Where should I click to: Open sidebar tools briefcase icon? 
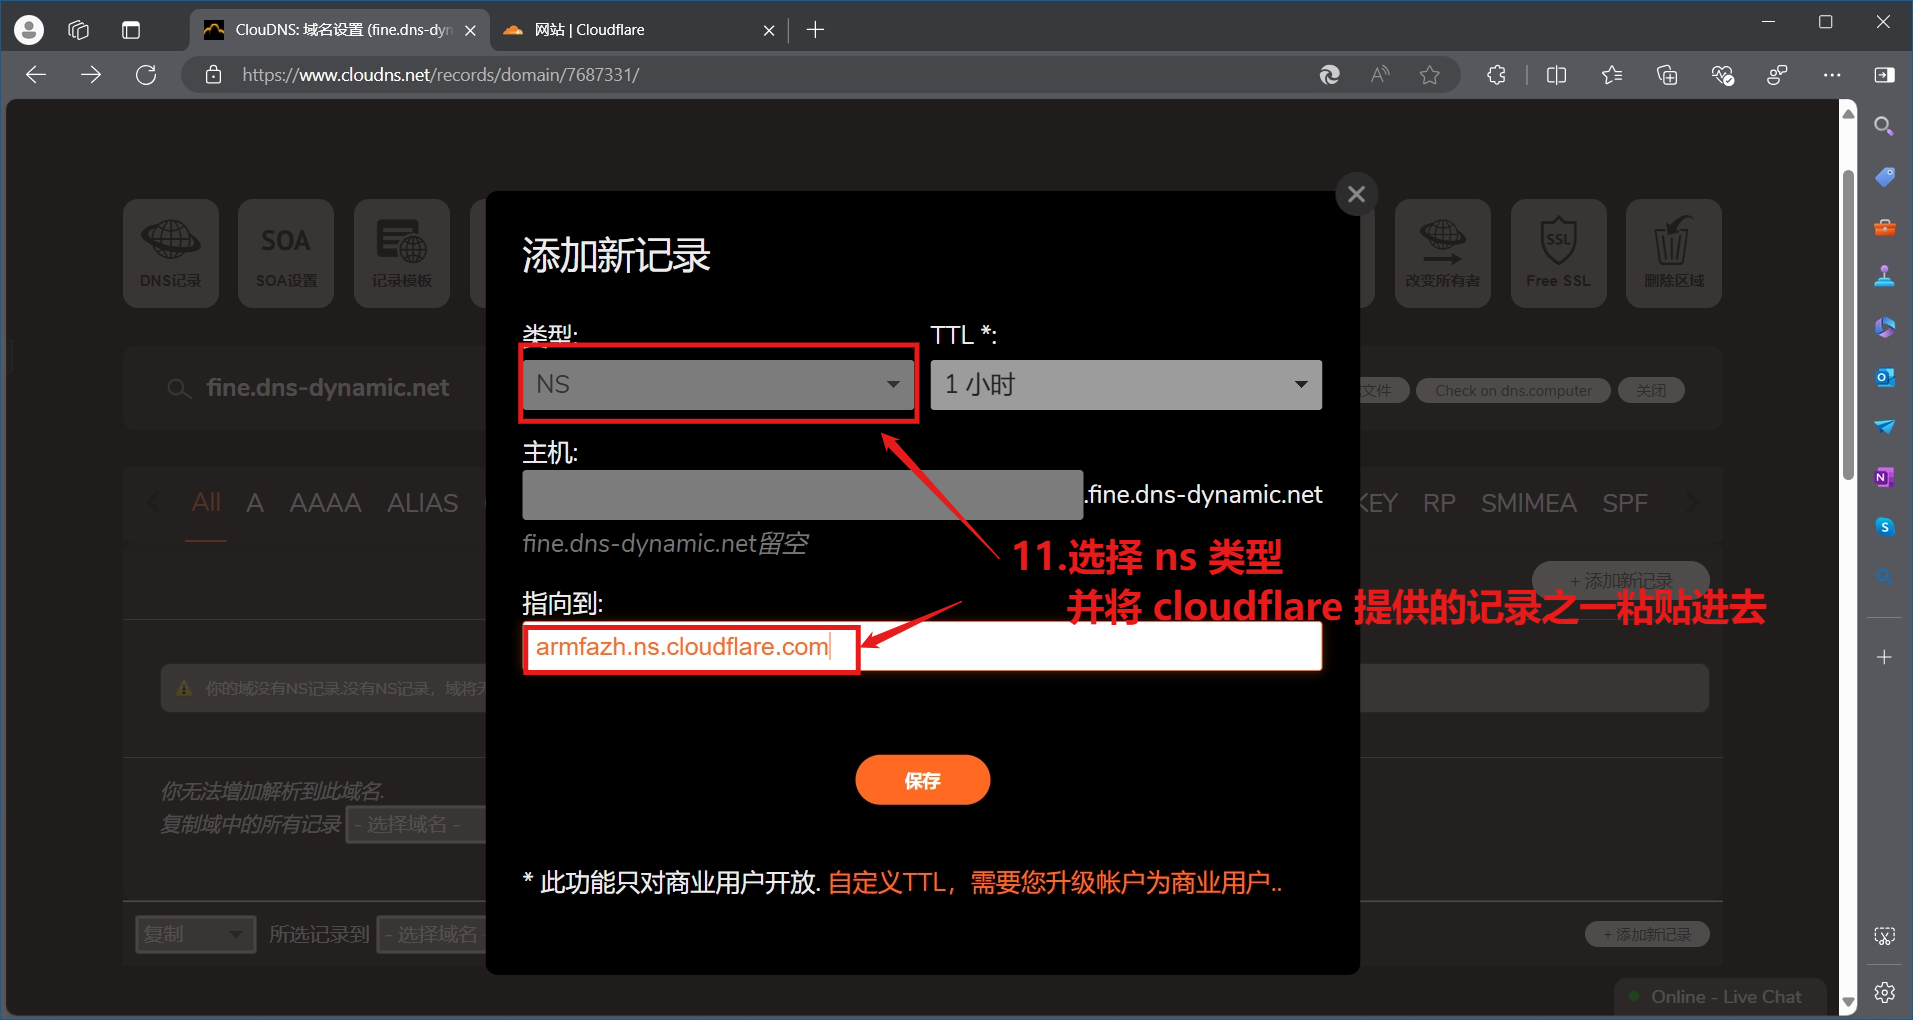click(1884, 227)
